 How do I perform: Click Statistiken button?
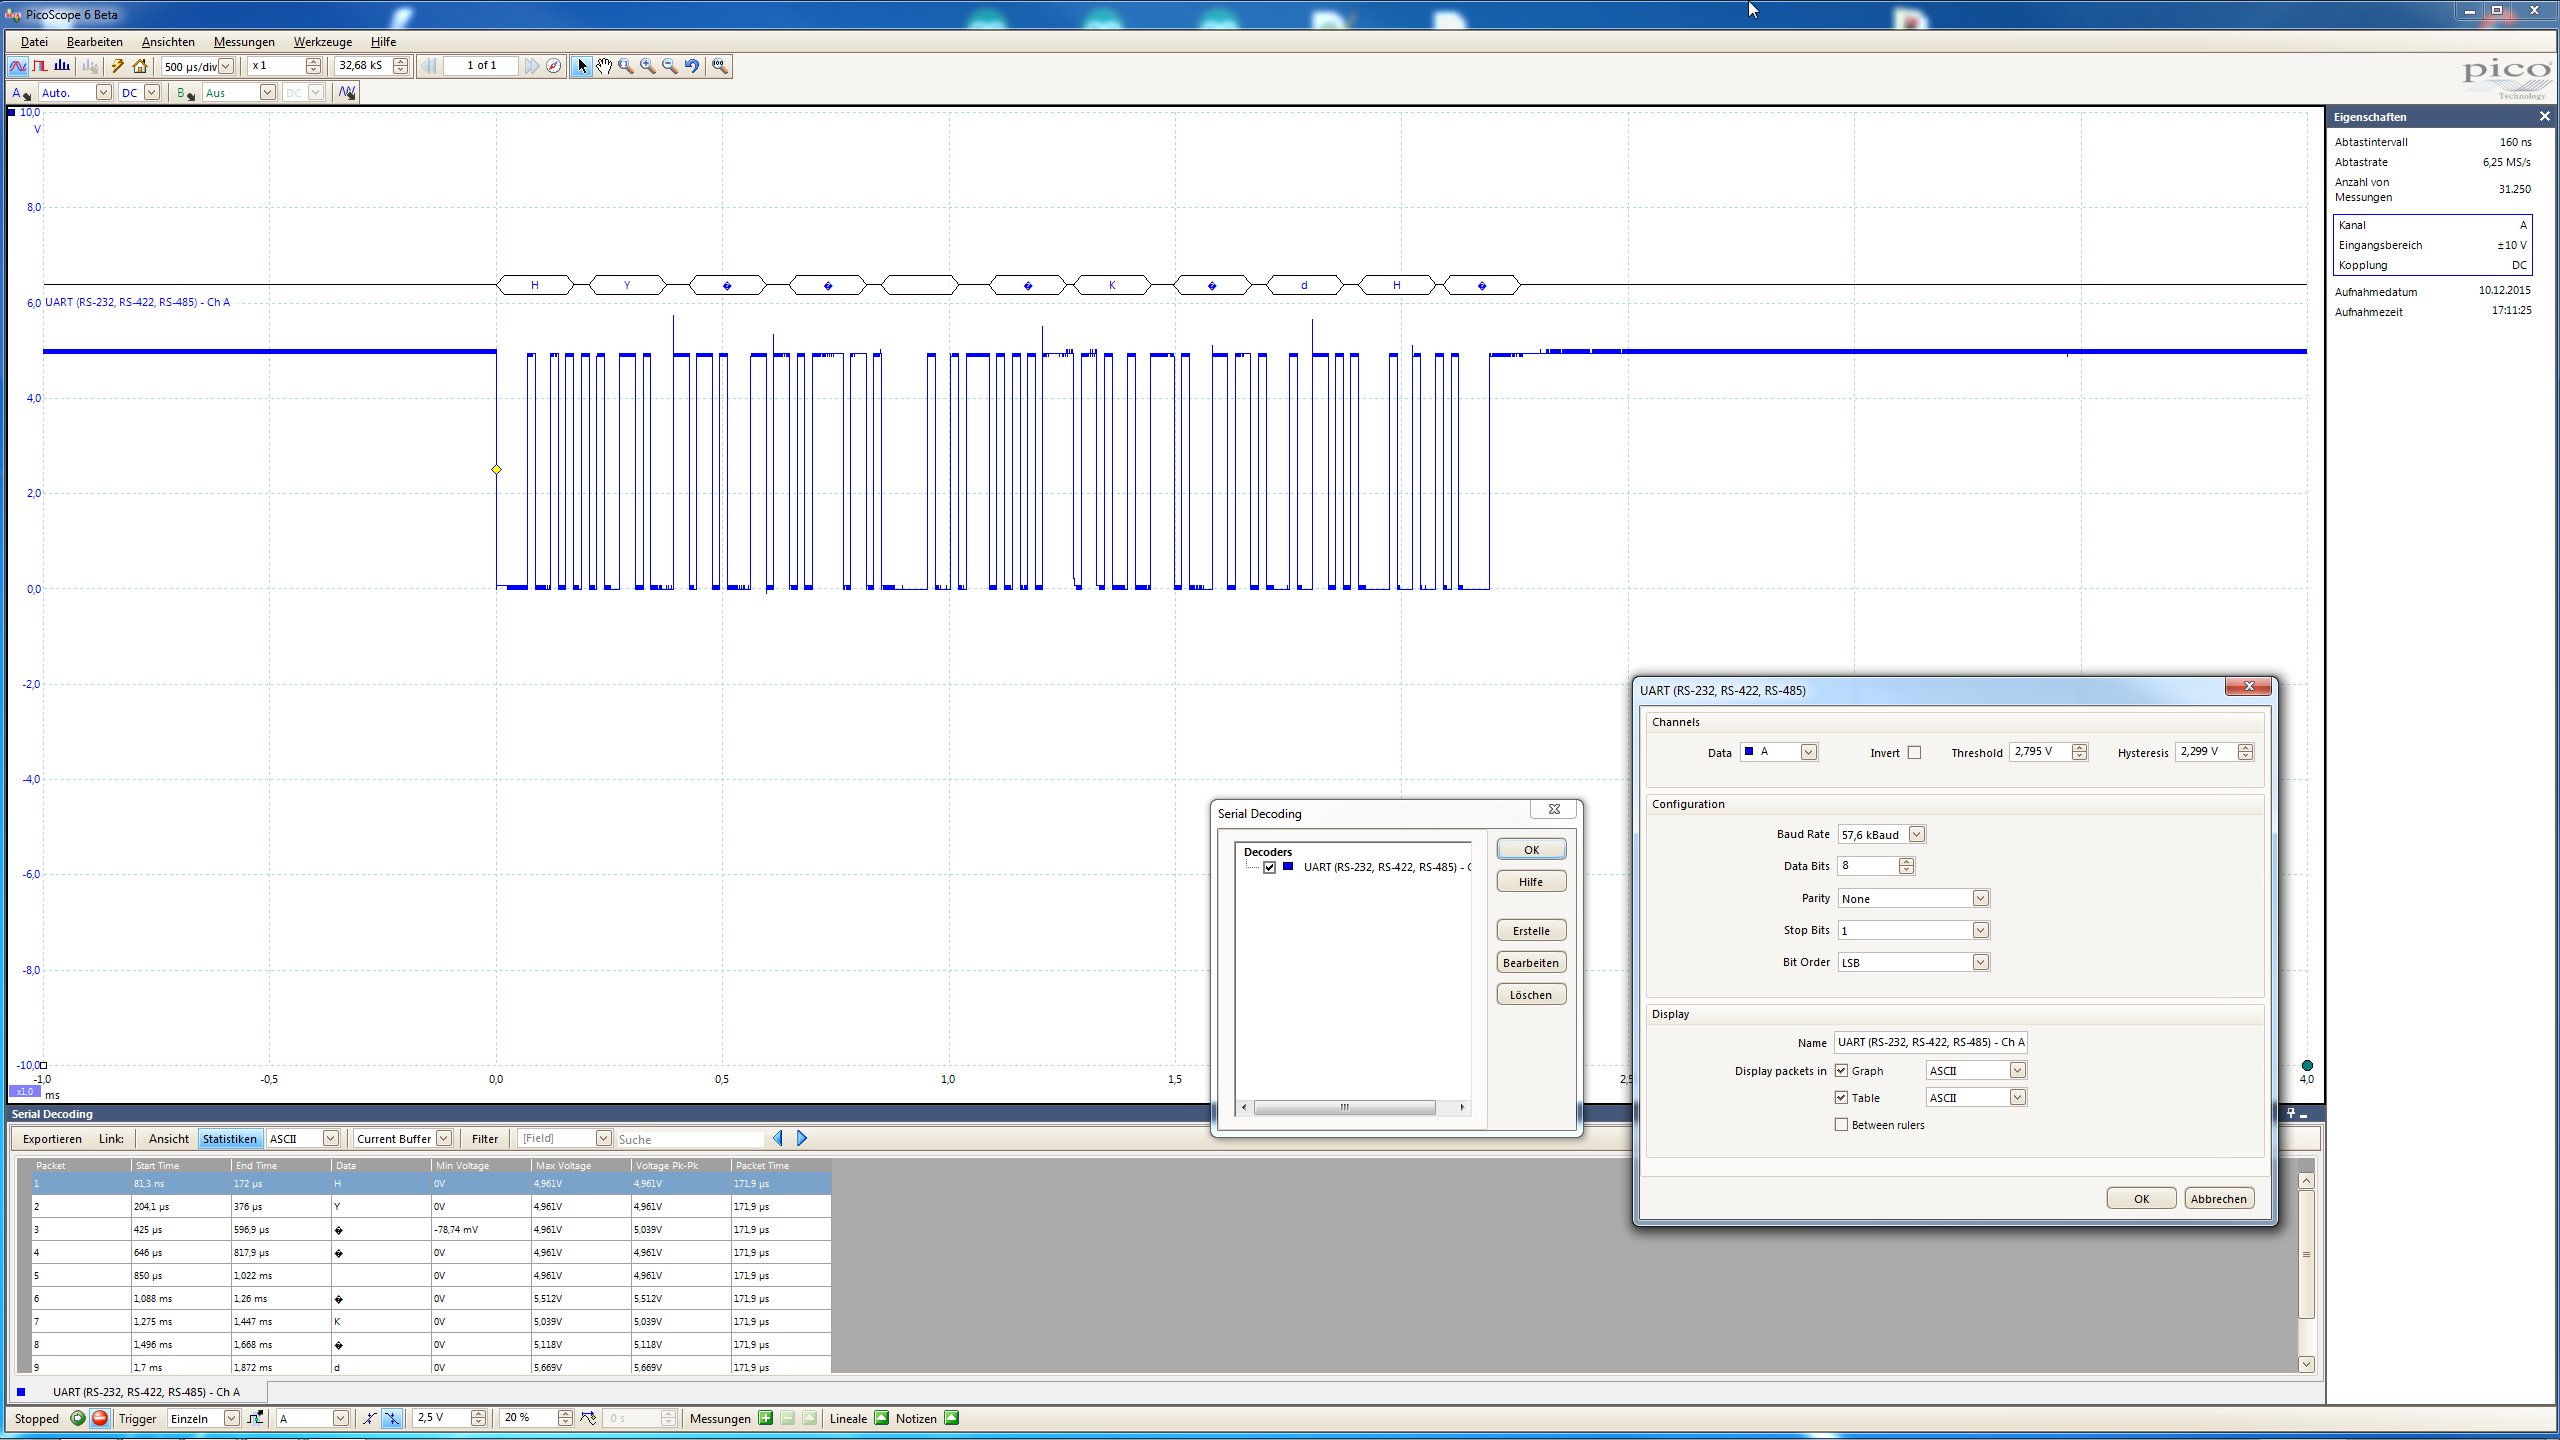230,1138
